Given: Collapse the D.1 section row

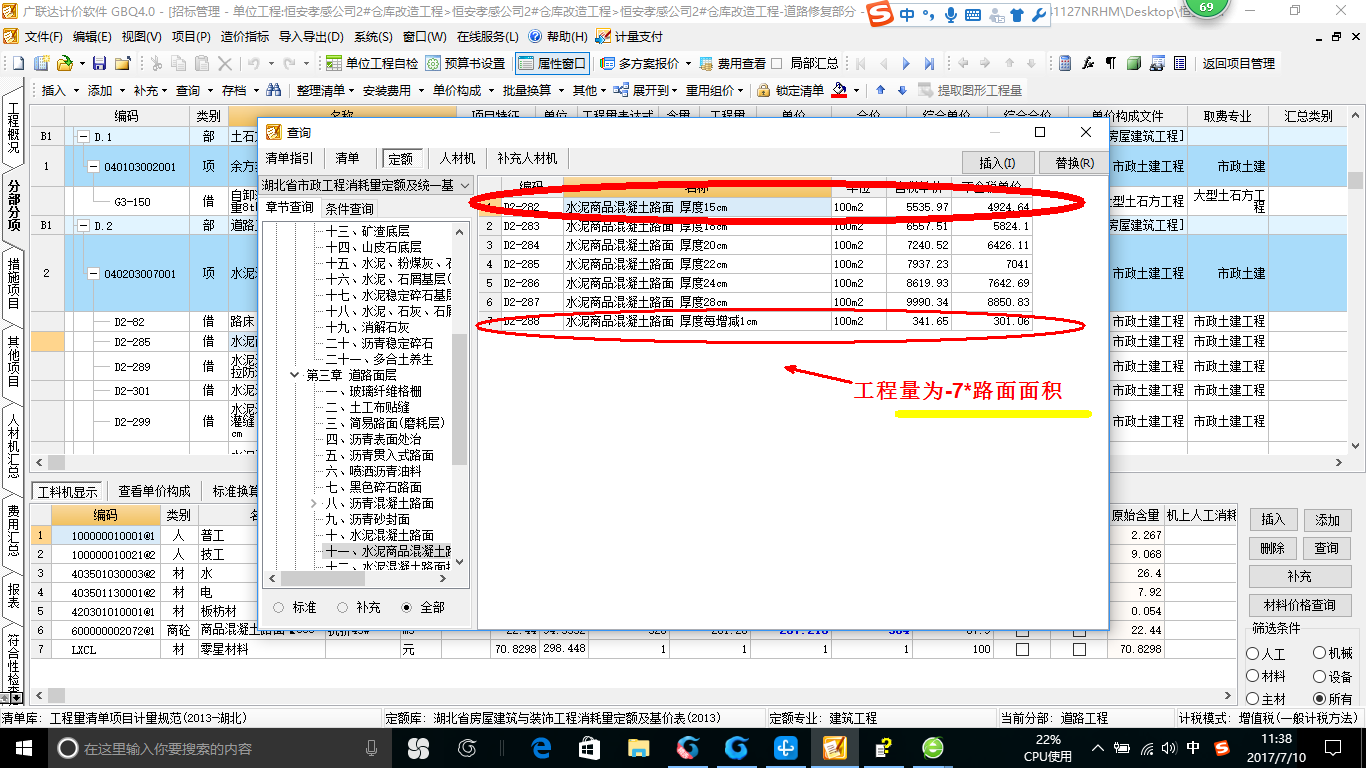Looking at the screenshot, I should pos(83,137).
